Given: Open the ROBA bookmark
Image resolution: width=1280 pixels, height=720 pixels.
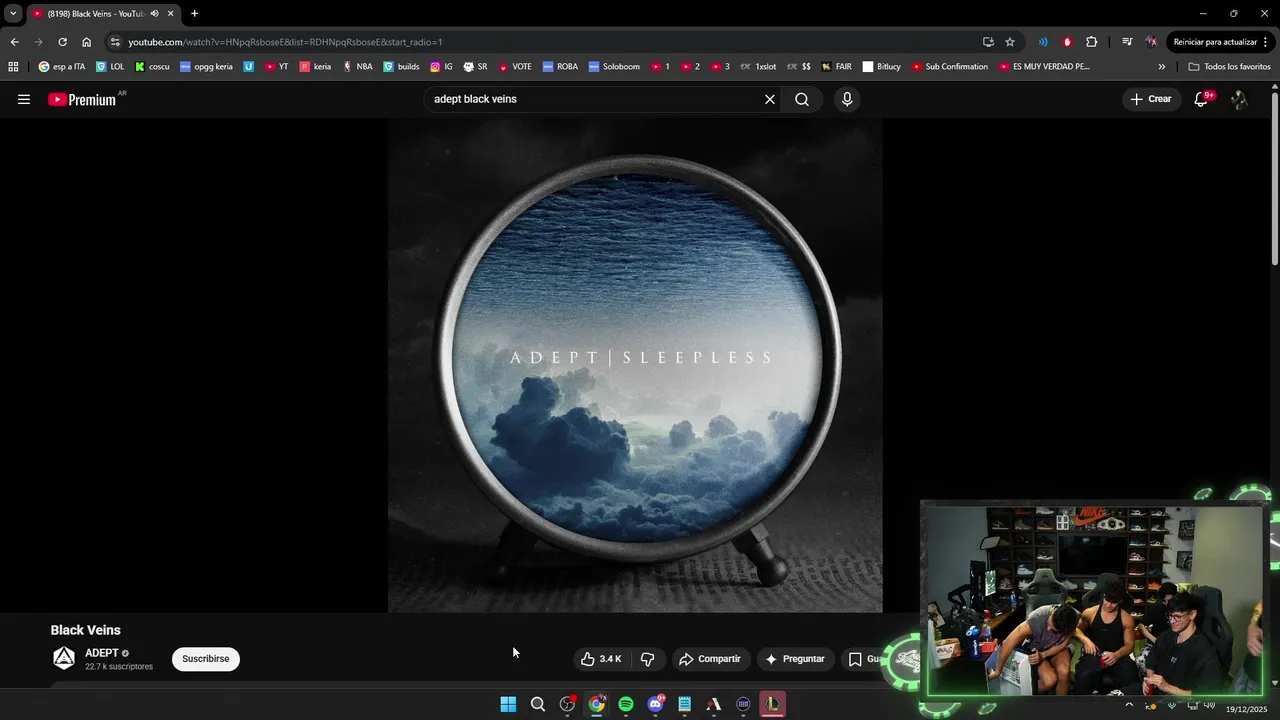Looking at the screenshot, I should click(x=560, y=67).
